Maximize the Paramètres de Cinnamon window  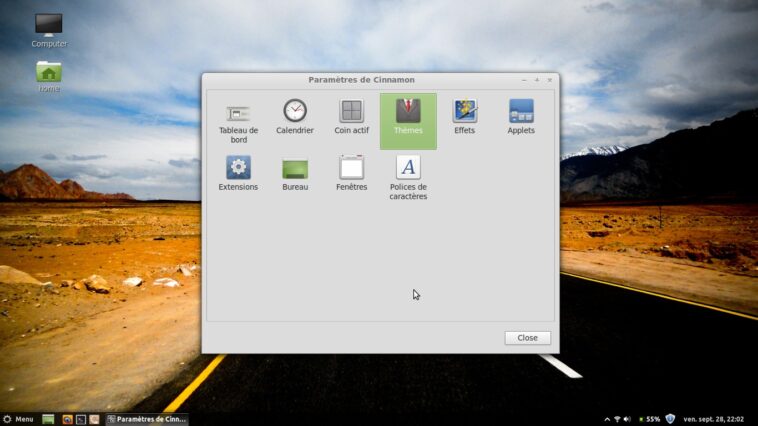(537, 80)
